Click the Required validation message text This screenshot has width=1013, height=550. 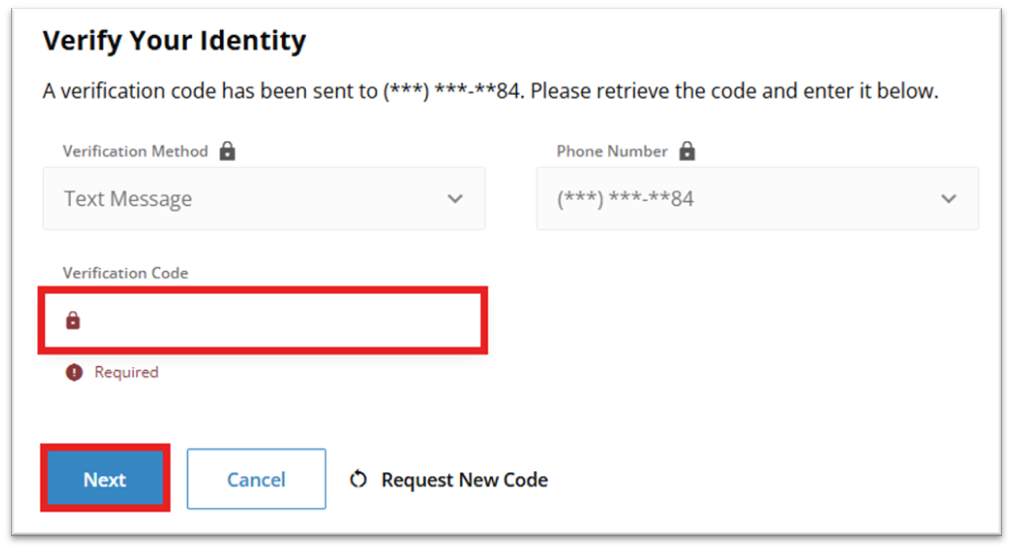tap(126, 372)
